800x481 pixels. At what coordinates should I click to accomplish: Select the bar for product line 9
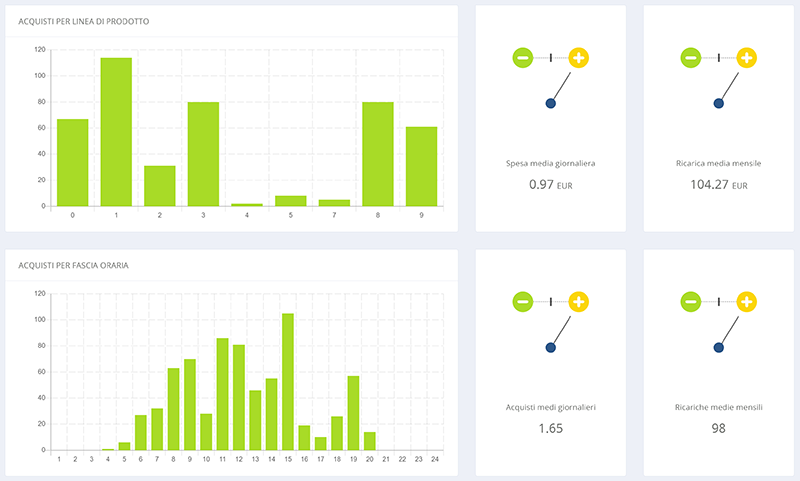coord(421,166)
